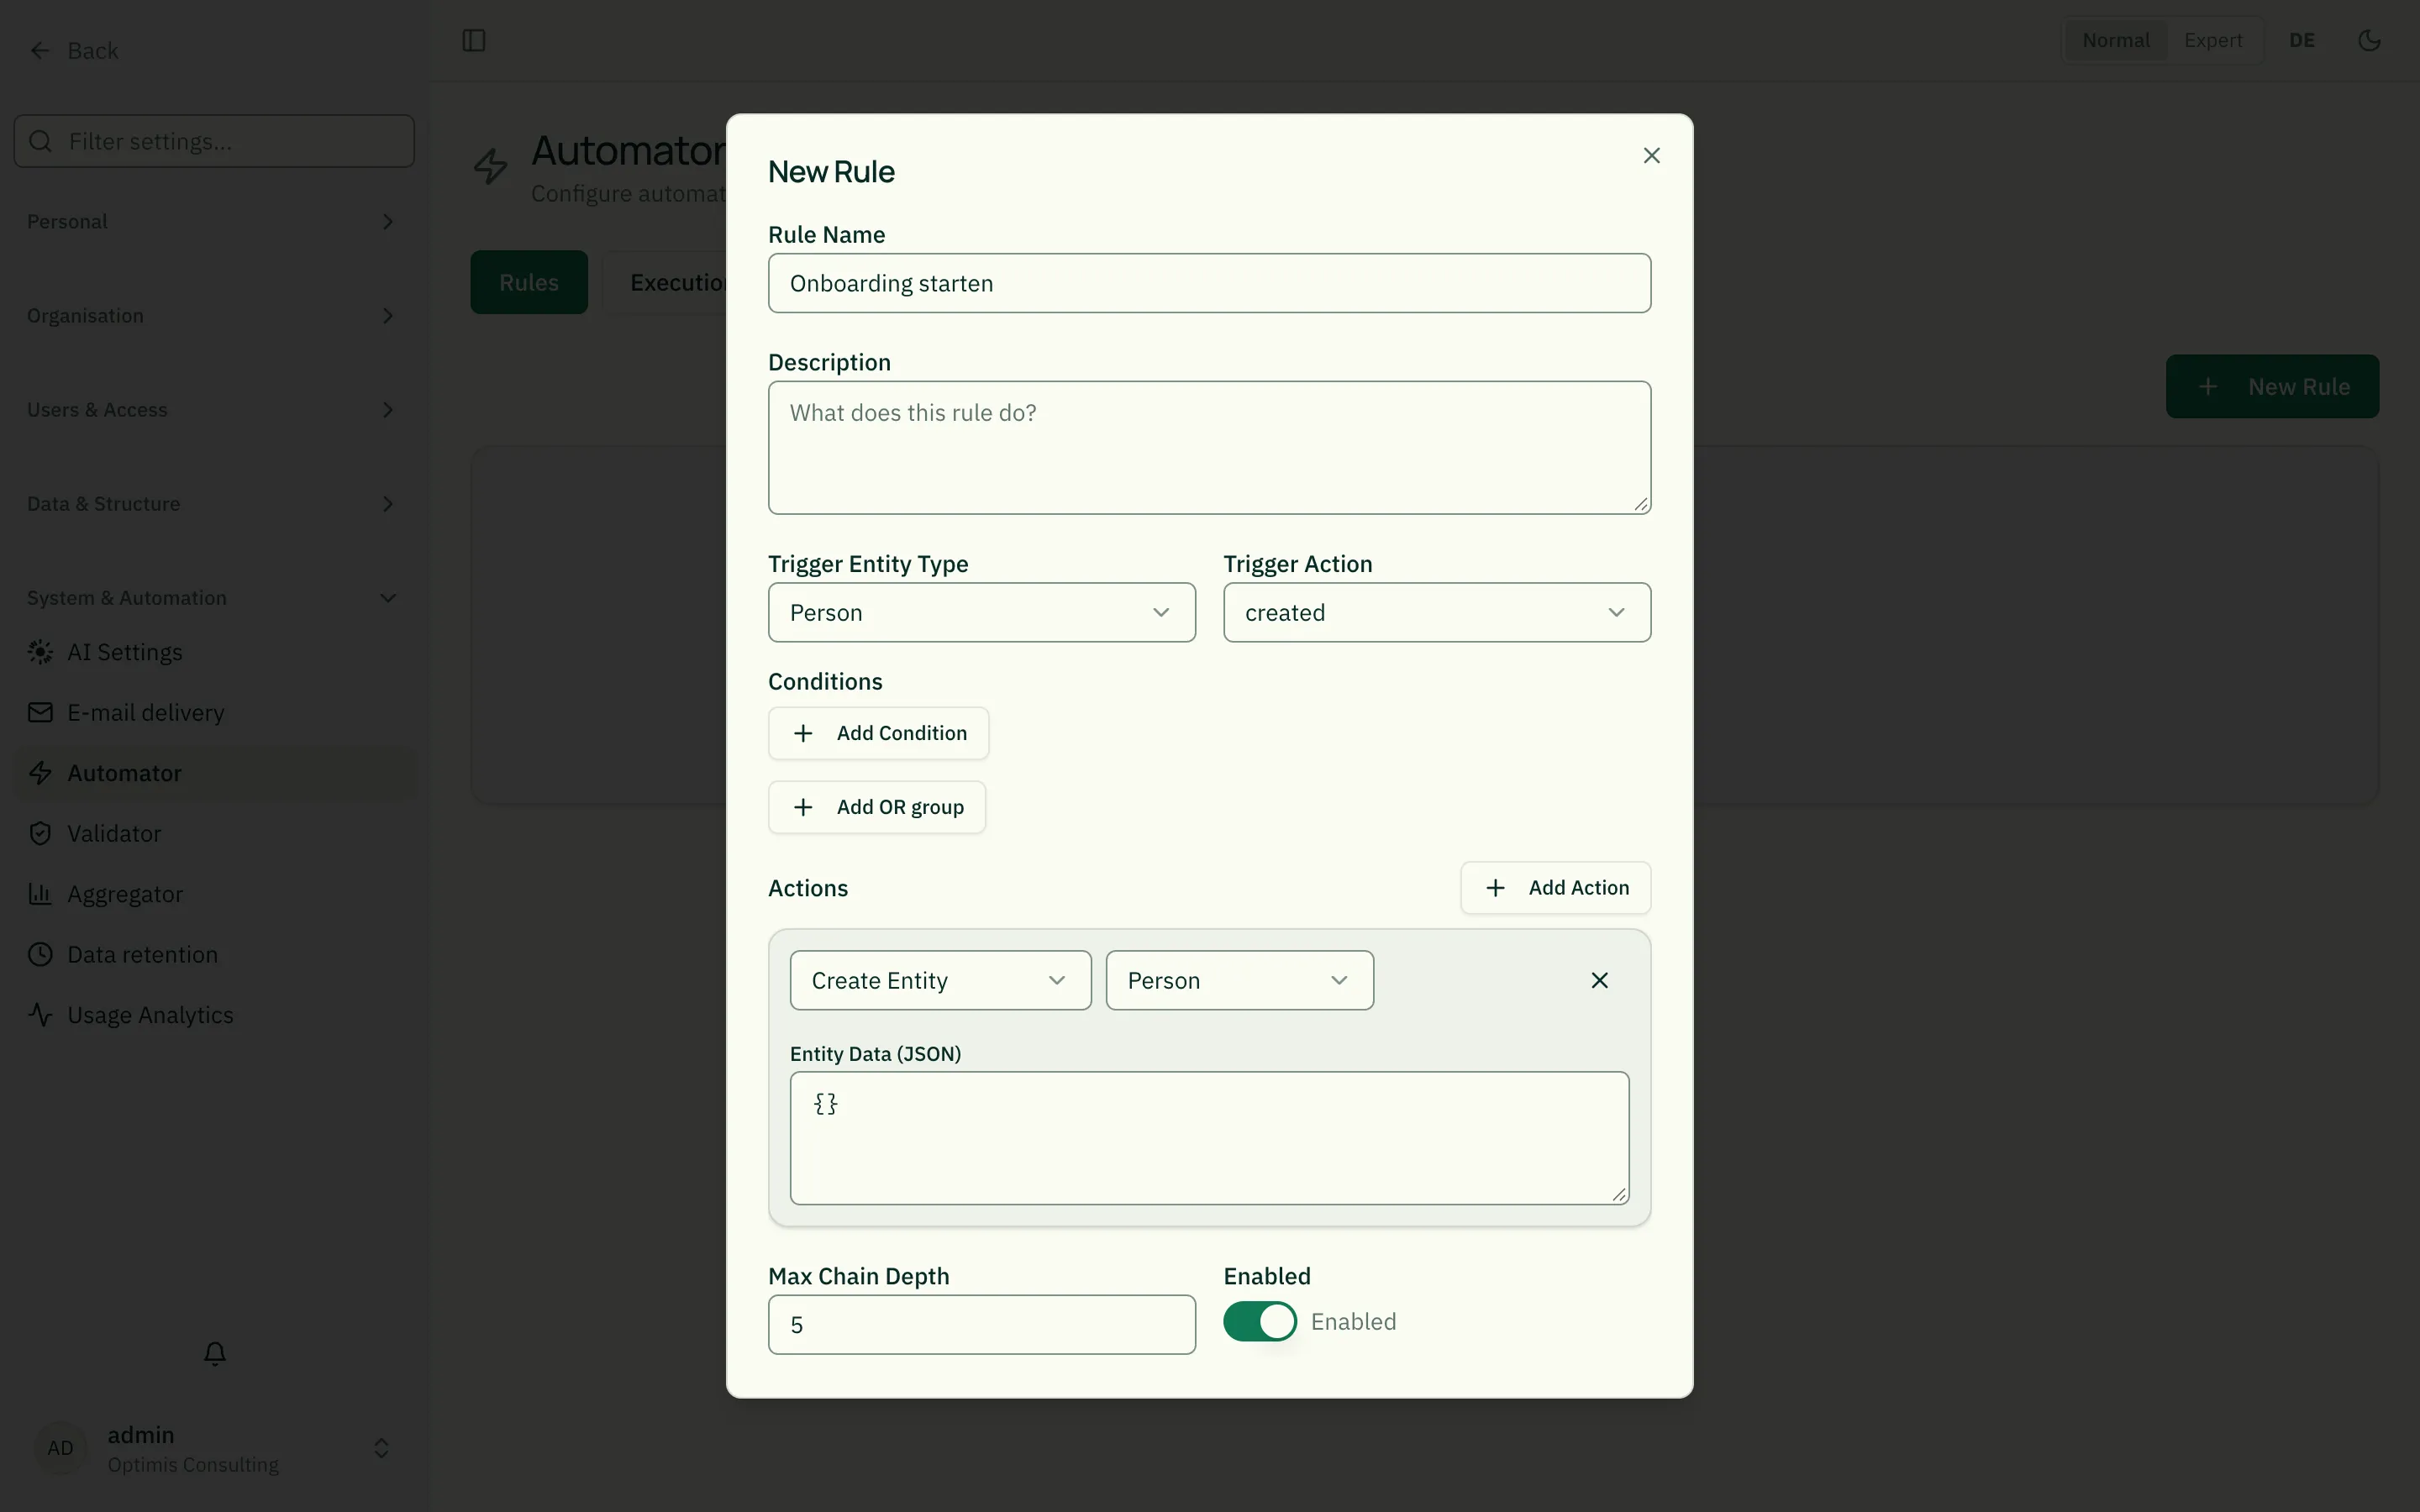The image size is (2420, 1512).
Task: Click the green New Rule button
Action: pyautogui.click(x=2272, y=387)
